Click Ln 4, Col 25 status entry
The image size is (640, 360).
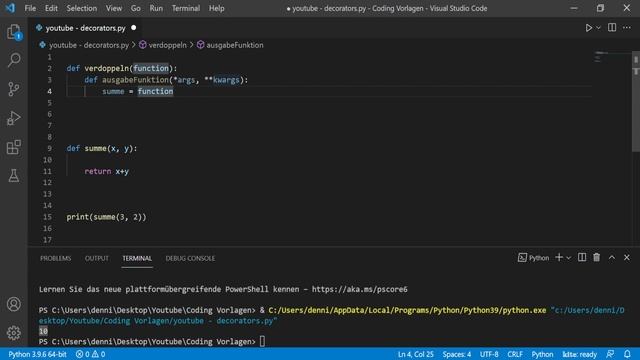point(416,354)
